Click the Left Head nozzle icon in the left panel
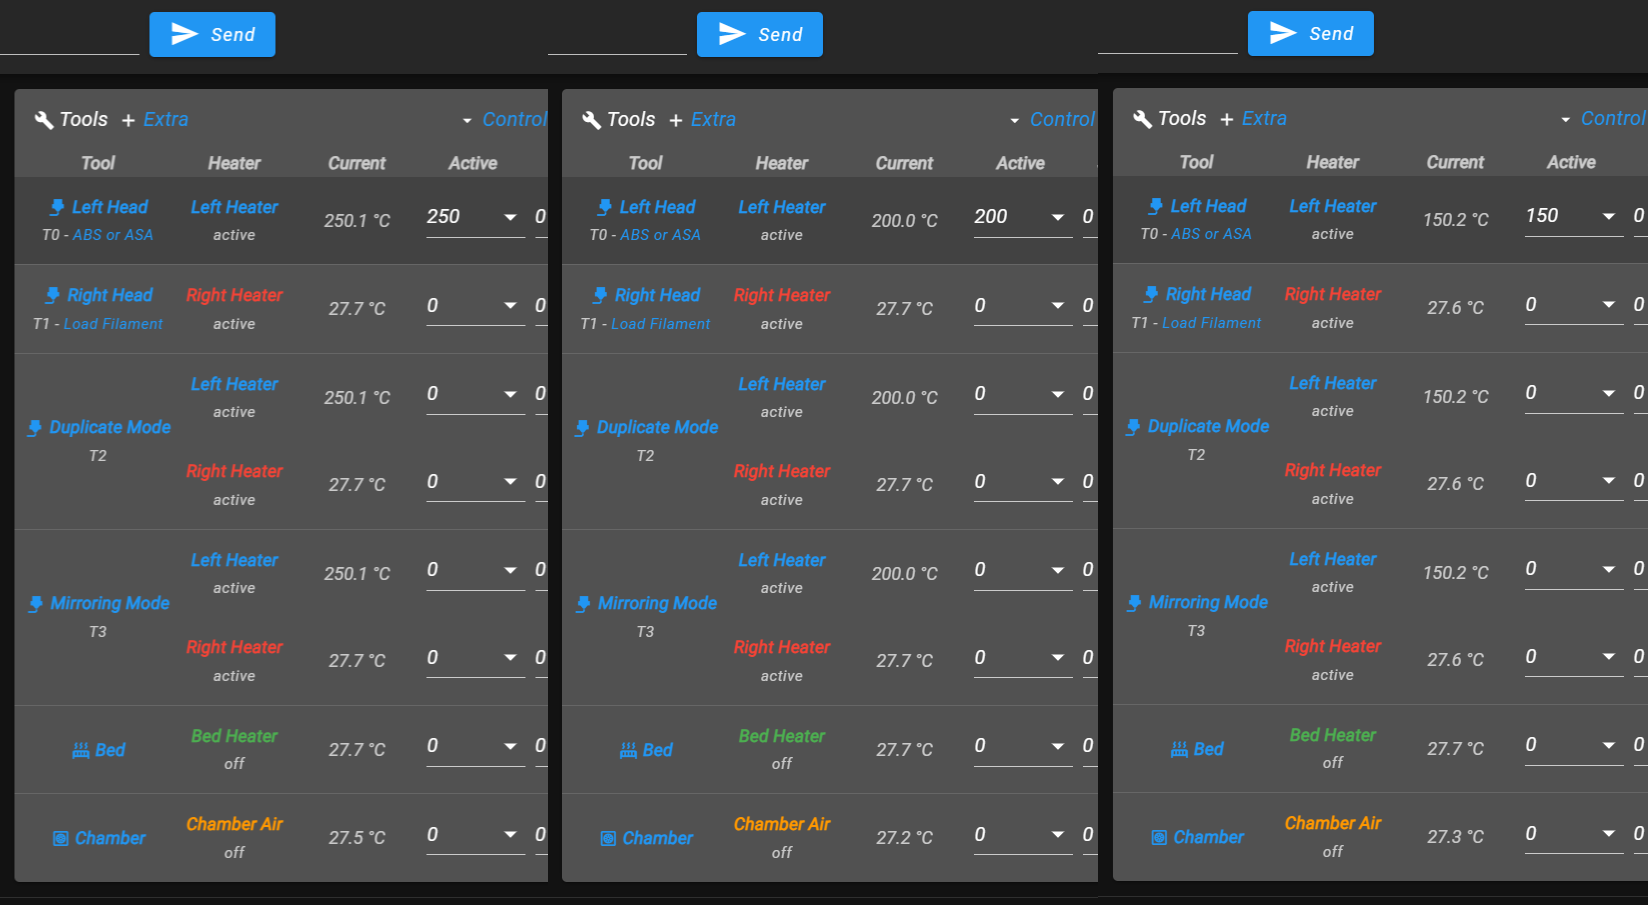Screen dimensions: 1648x905 point(57,207)
